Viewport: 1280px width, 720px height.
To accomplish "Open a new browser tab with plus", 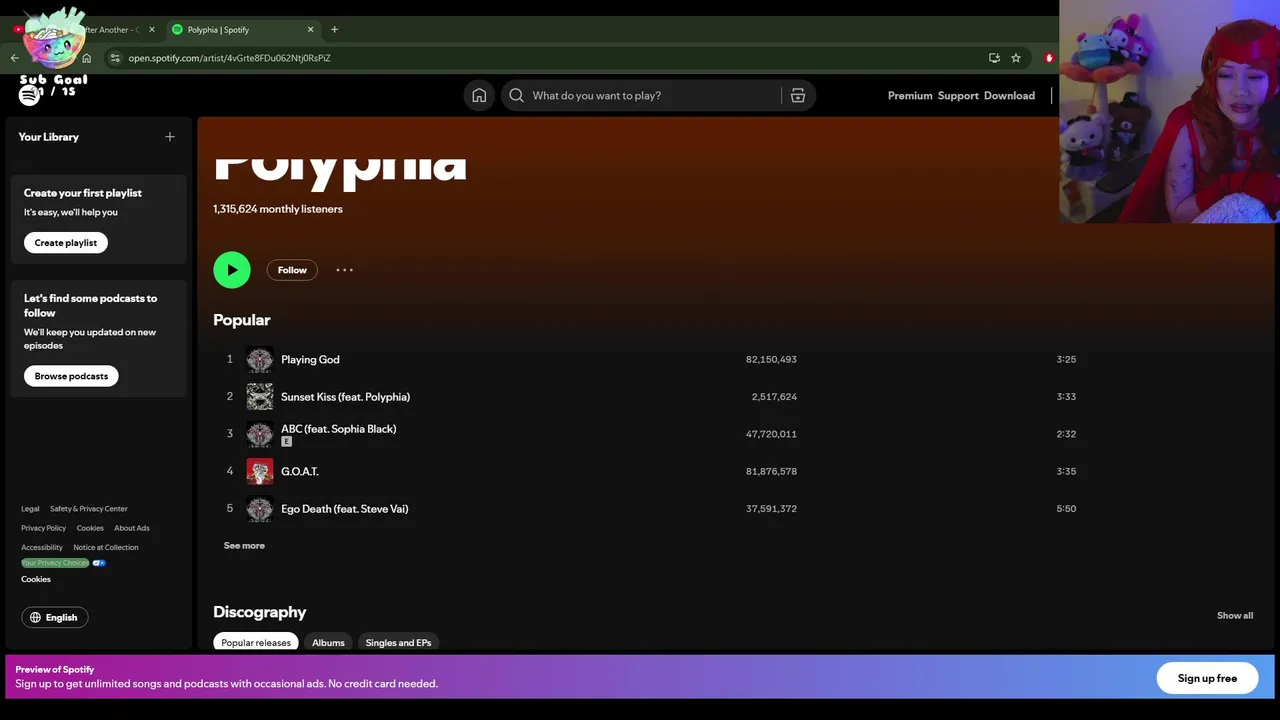I will click(334, 30).
